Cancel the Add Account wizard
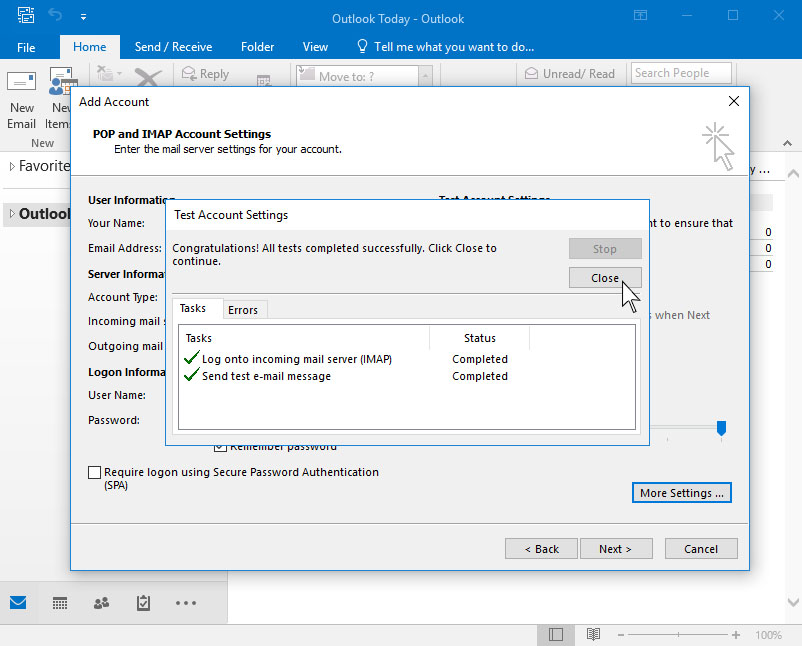This screenshot has width=802, height=646. 701,549
